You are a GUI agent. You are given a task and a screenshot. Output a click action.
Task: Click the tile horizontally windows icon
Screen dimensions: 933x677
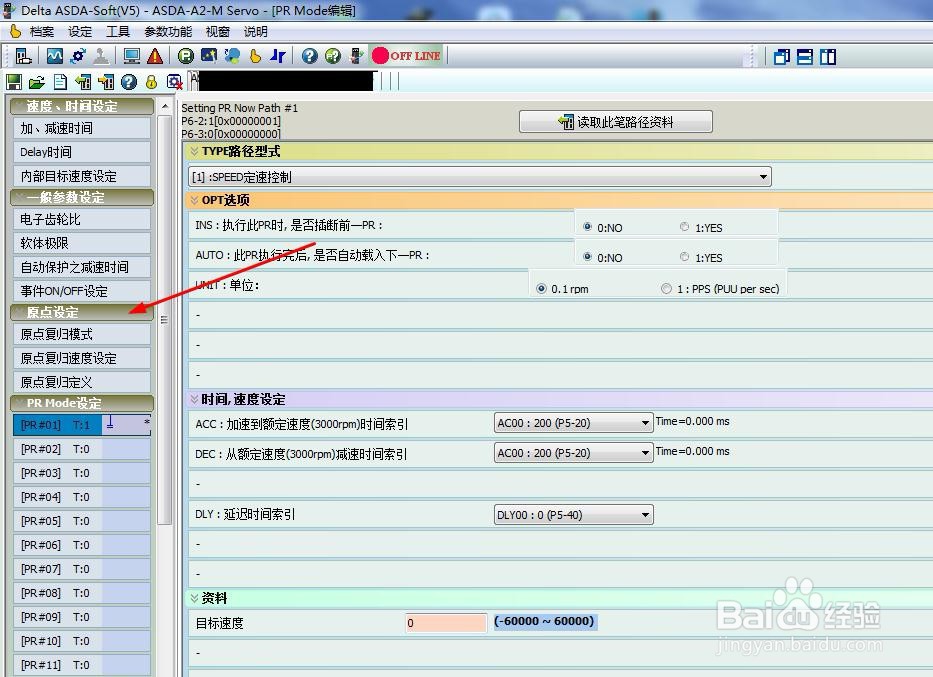804,57
